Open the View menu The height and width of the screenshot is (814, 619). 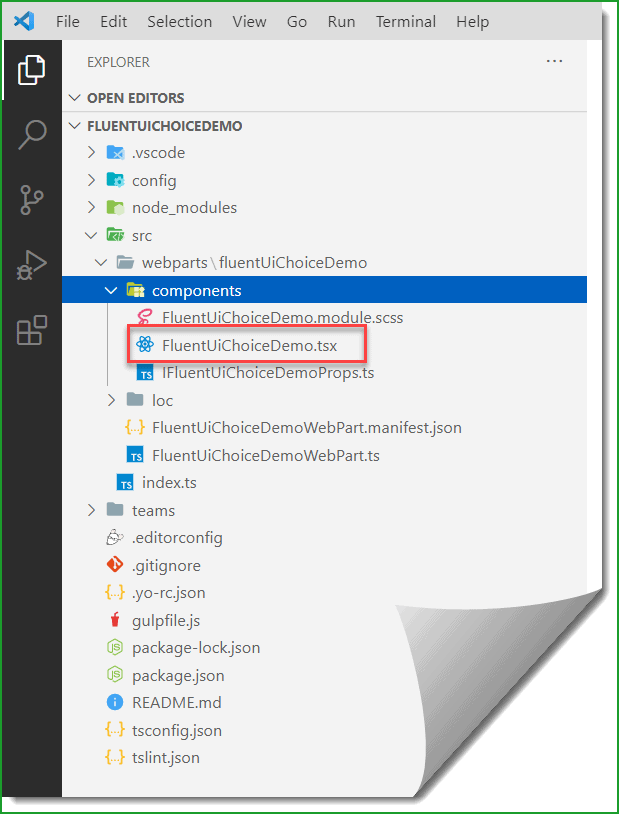(249, 22)
